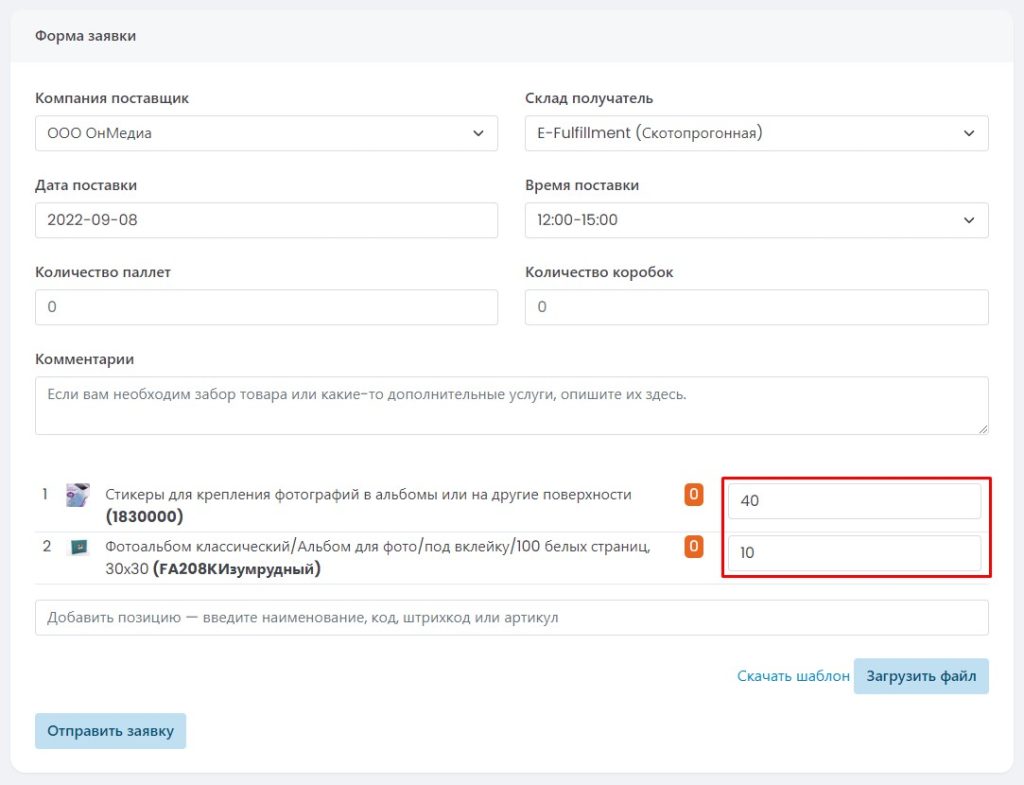Focus the box quantity field
This screenshot has height=785, width=1024.
tap(756, 307)
